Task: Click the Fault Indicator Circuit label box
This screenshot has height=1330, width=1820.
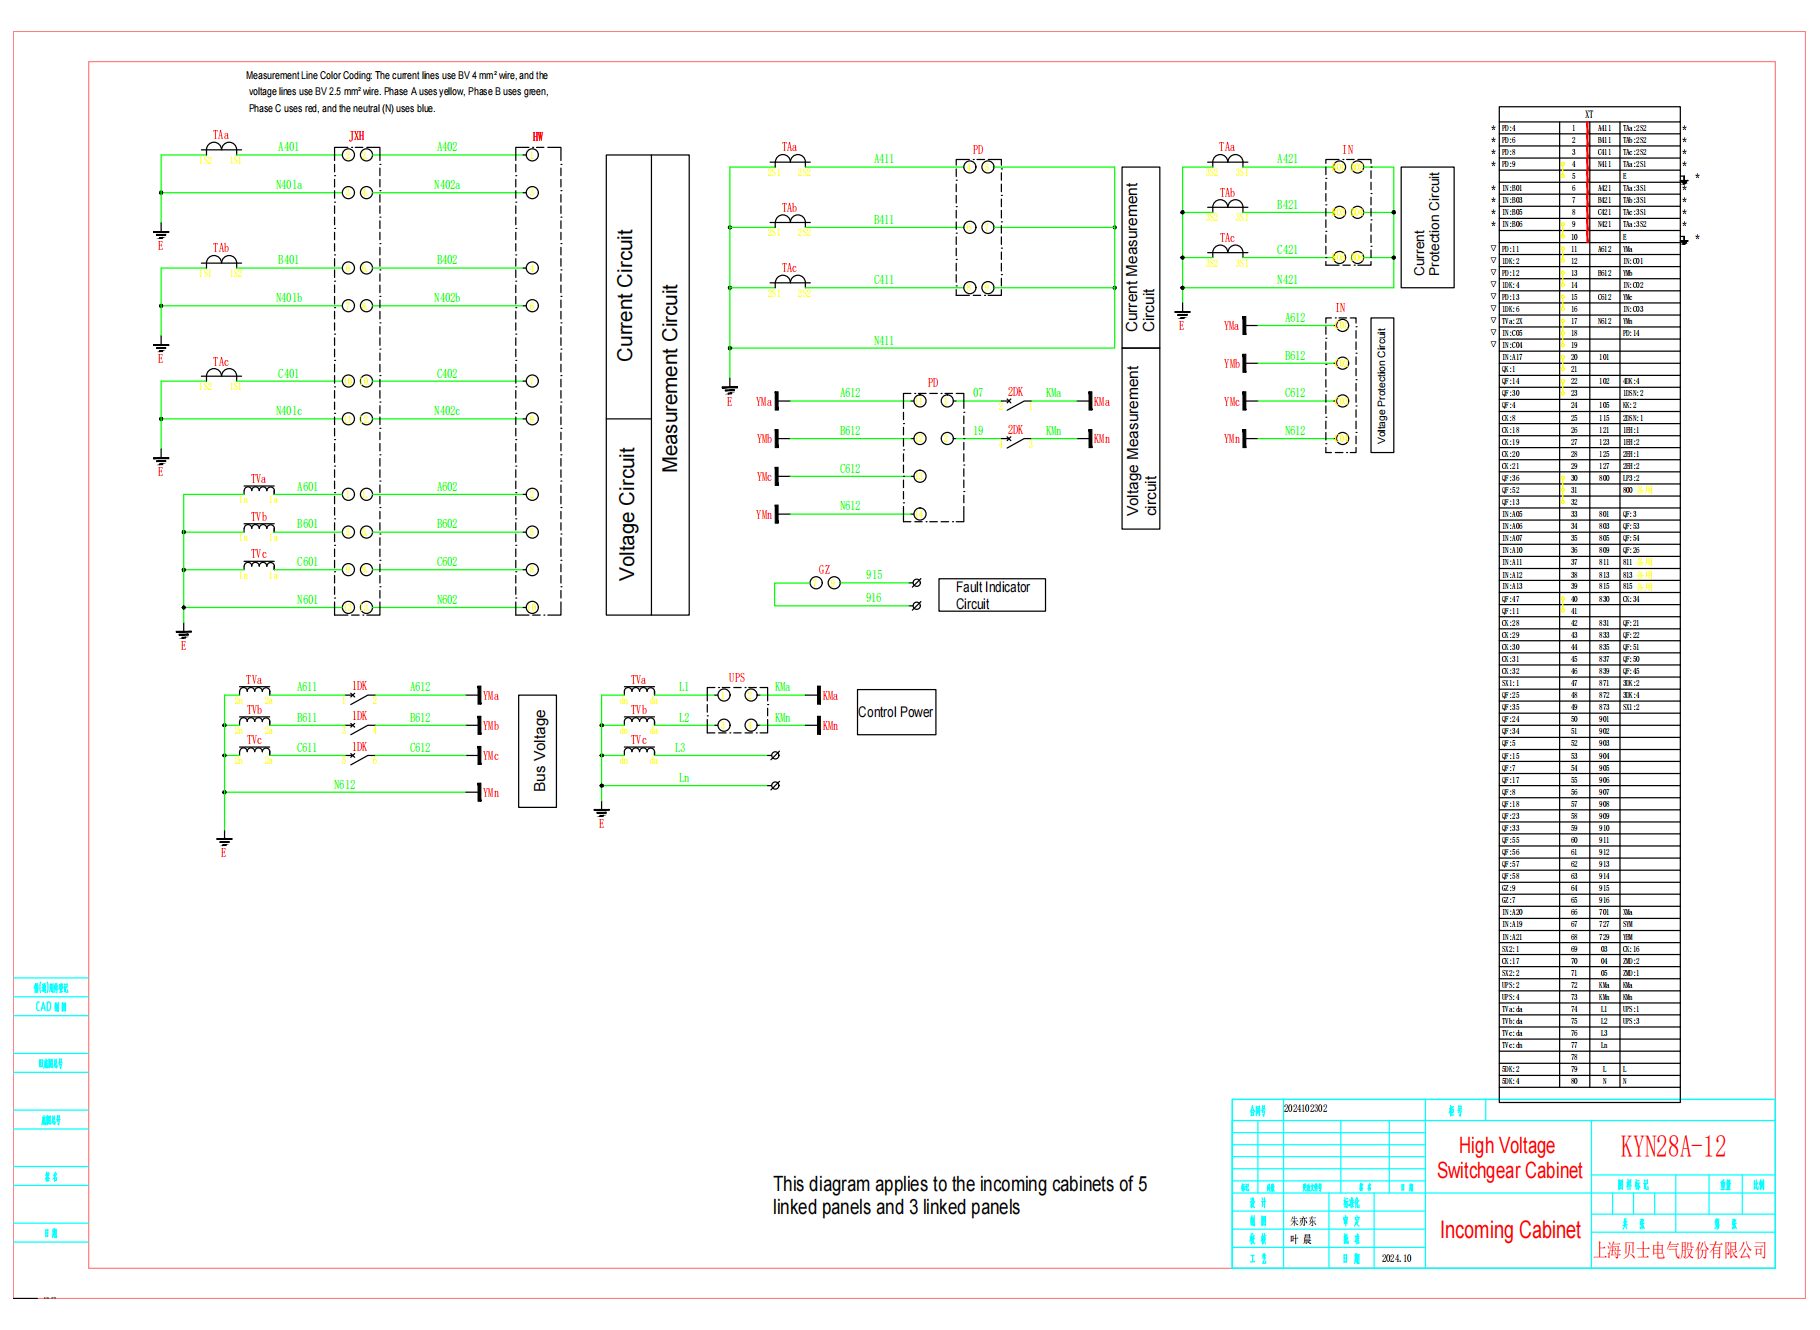Action: click(x=992, y=595)
